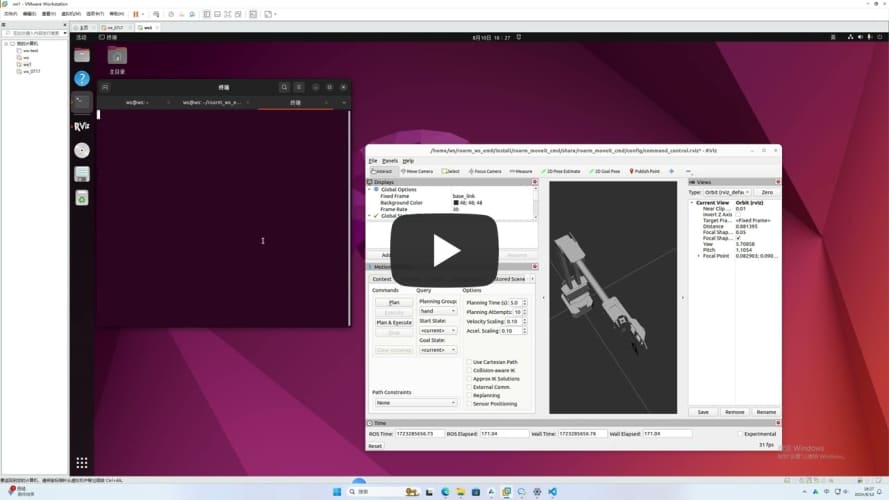Click the Zero button in Views panel
This screenshot has height=500, width=889.
tap(767, 192)
